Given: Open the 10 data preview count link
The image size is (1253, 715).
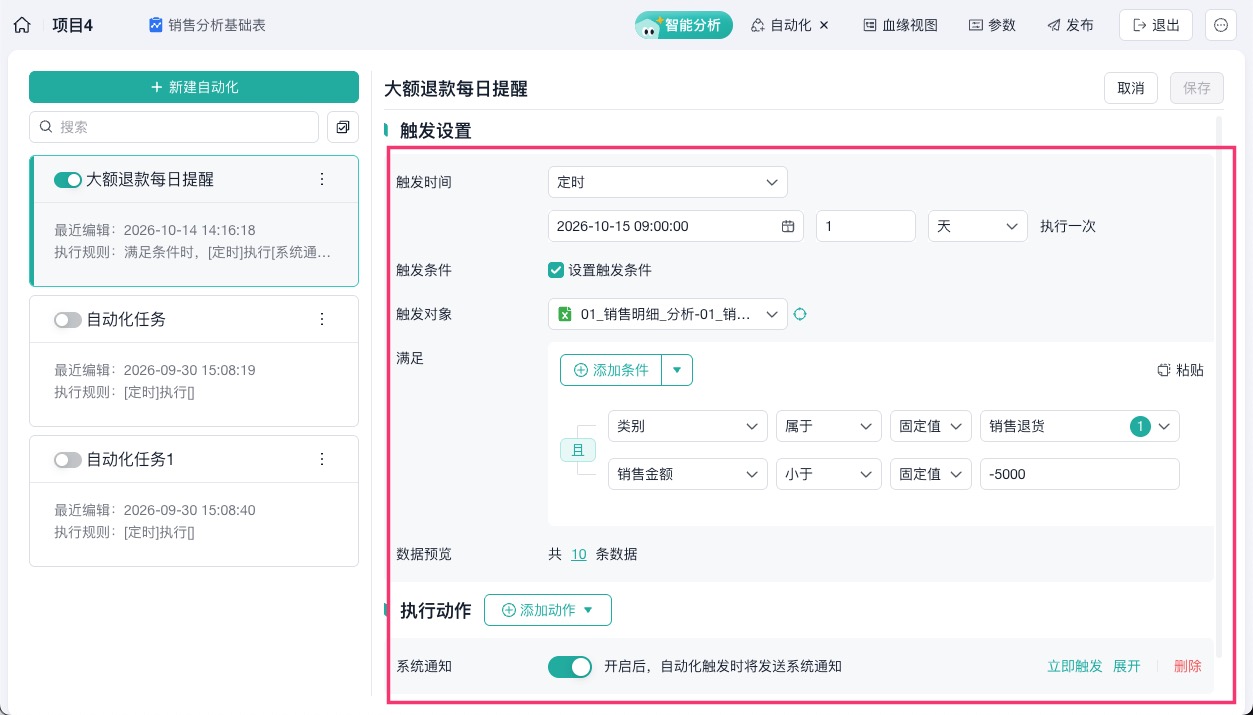Looking at the screenshot, I should pos(579,554).
